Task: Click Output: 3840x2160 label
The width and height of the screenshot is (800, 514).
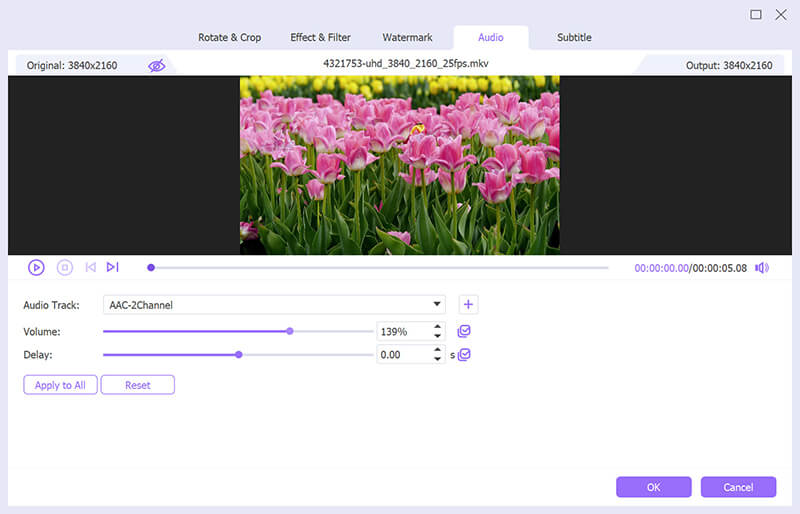Action: [x=729, y=65]
